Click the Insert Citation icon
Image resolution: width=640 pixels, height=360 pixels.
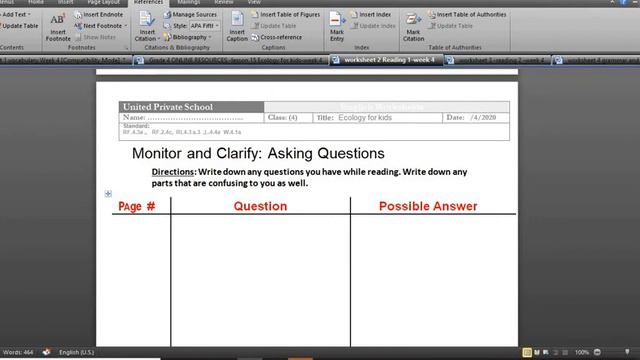point(147,20)
